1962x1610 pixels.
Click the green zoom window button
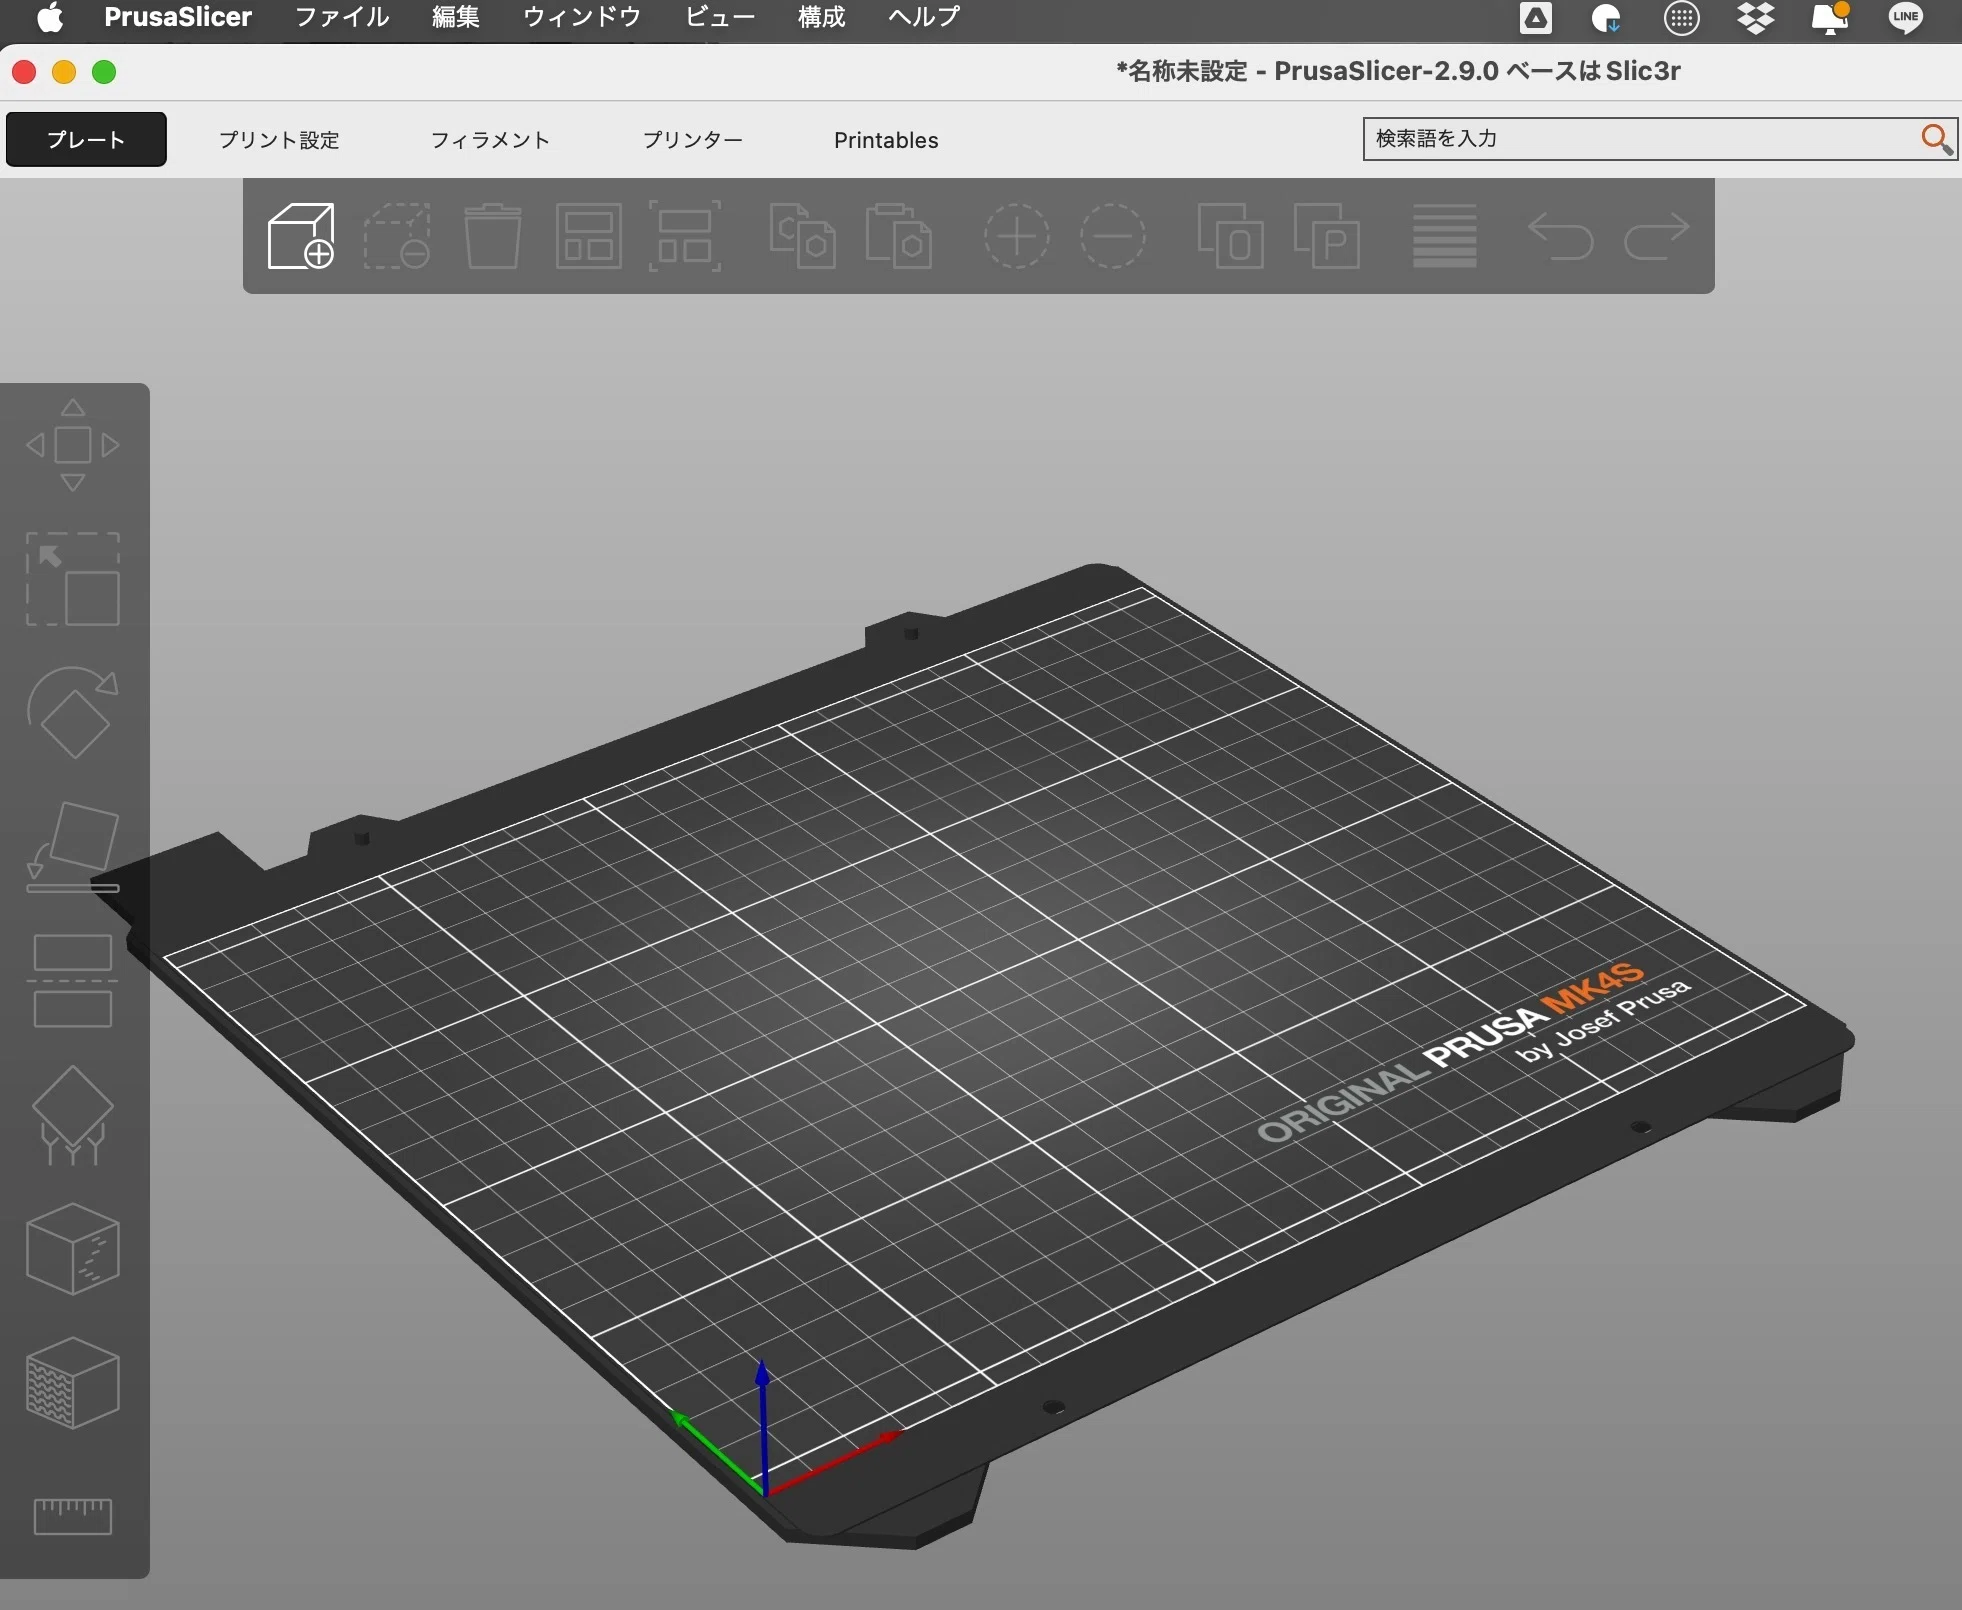(104, 72)
